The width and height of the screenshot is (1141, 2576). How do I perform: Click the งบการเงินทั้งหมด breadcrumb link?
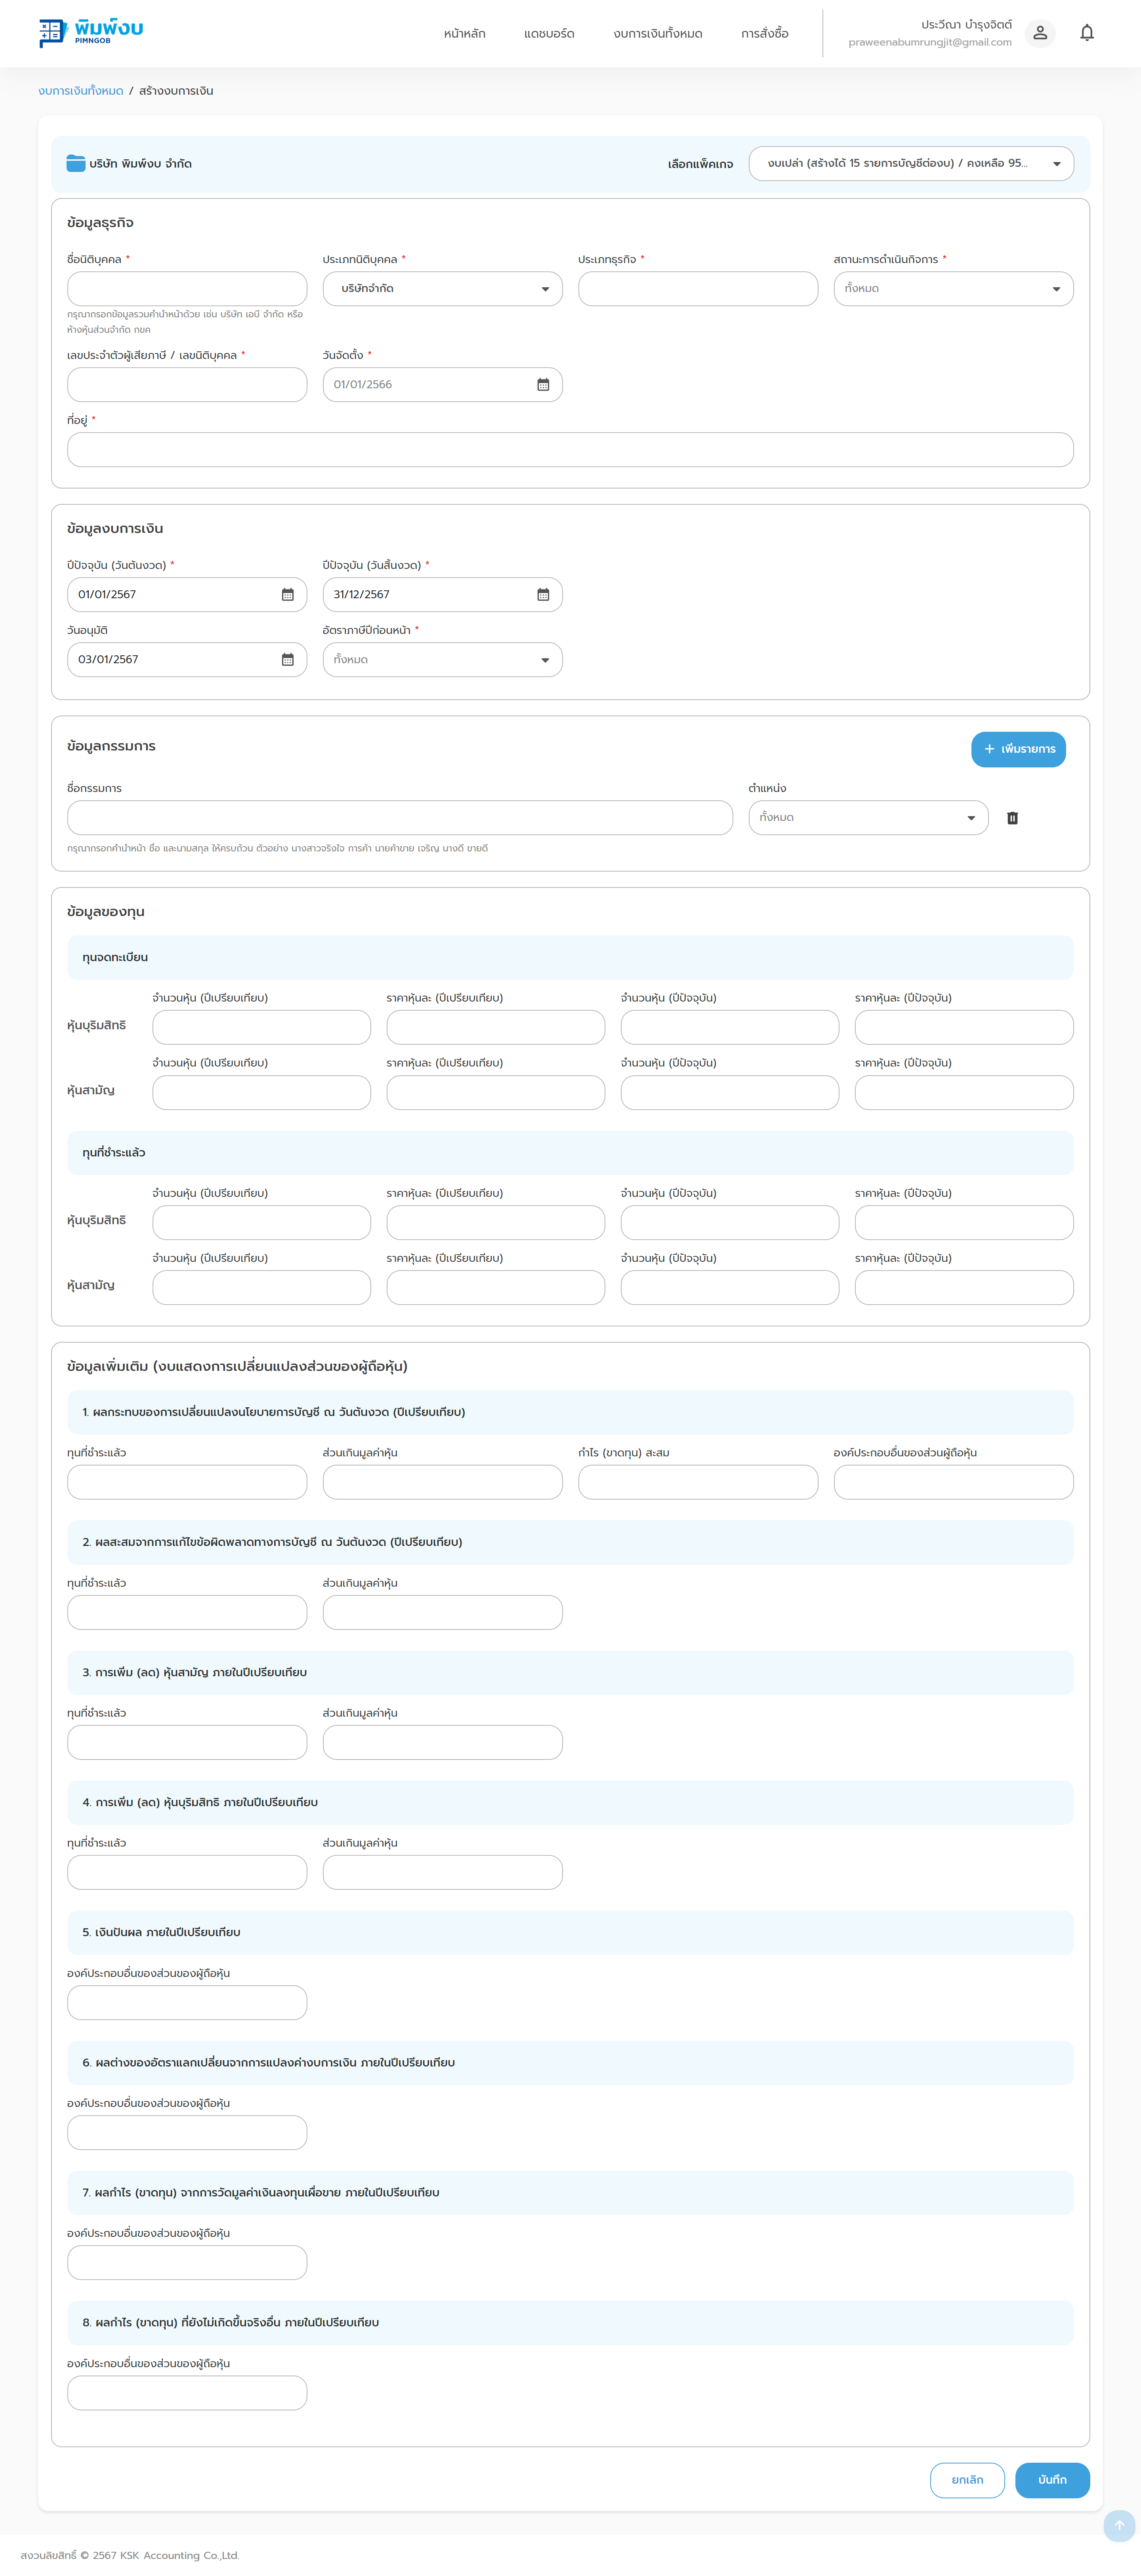tap(81, 91)
